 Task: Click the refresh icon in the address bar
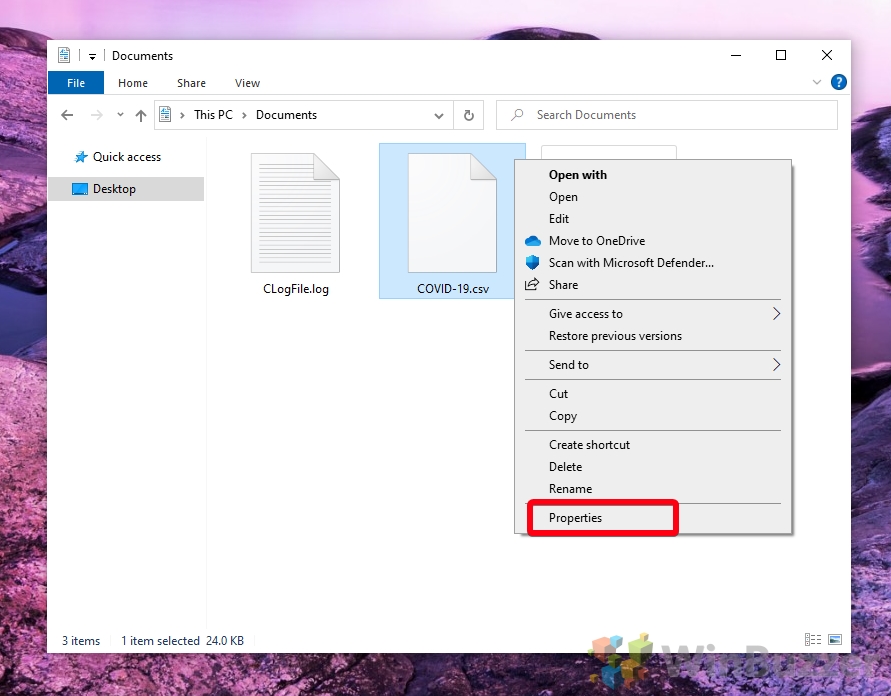(x=468, y=115)
